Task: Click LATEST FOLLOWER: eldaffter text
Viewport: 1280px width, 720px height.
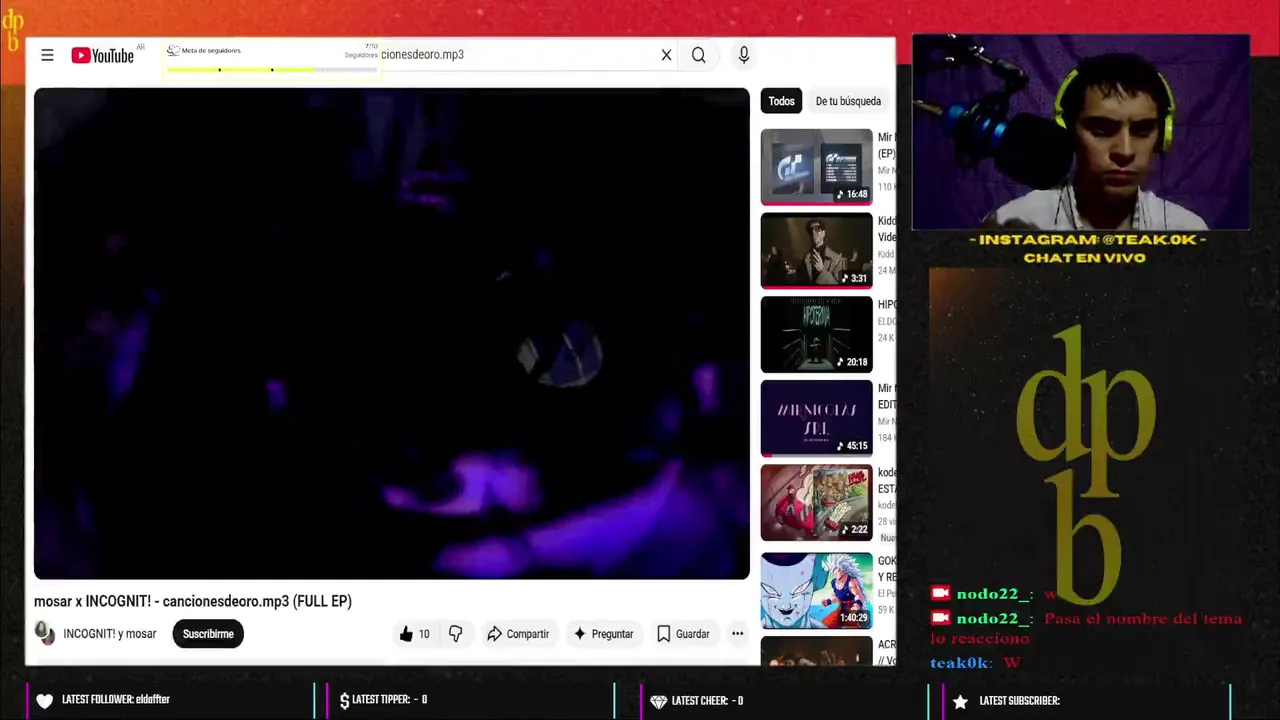Action: tap(116, 700)
